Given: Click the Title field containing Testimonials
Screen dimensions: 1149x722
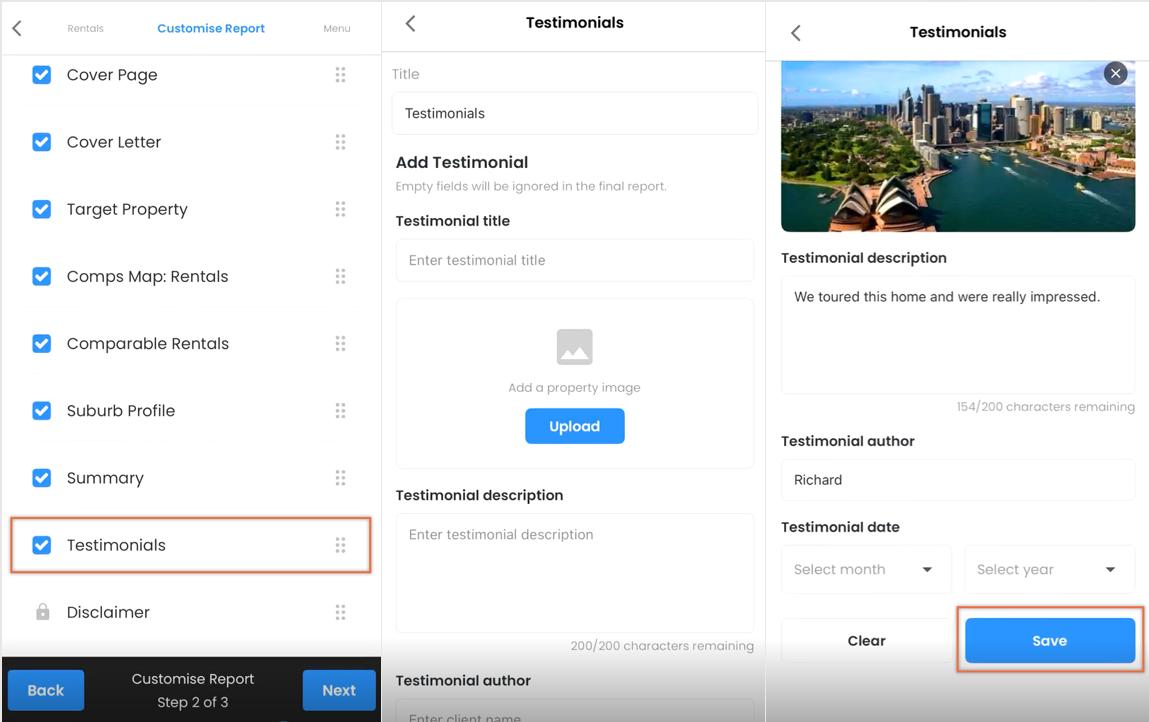Looking at the screenshot, I should pos(574,114).
